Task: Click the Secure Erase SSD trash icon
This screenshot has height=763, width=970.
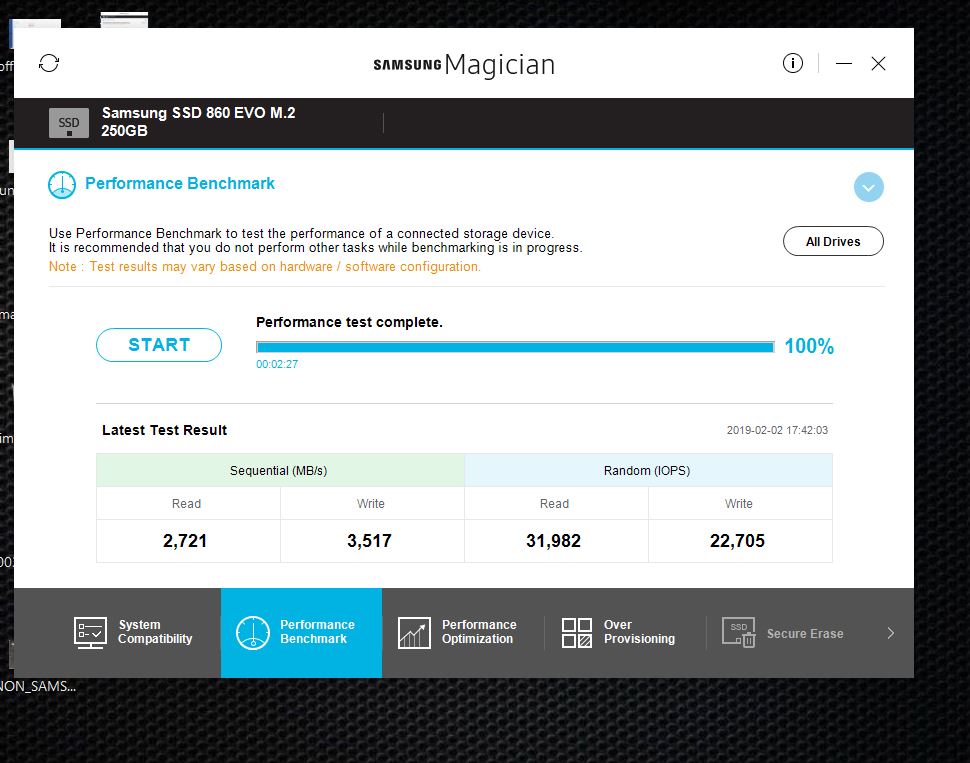Action: (x=739, y=632)
